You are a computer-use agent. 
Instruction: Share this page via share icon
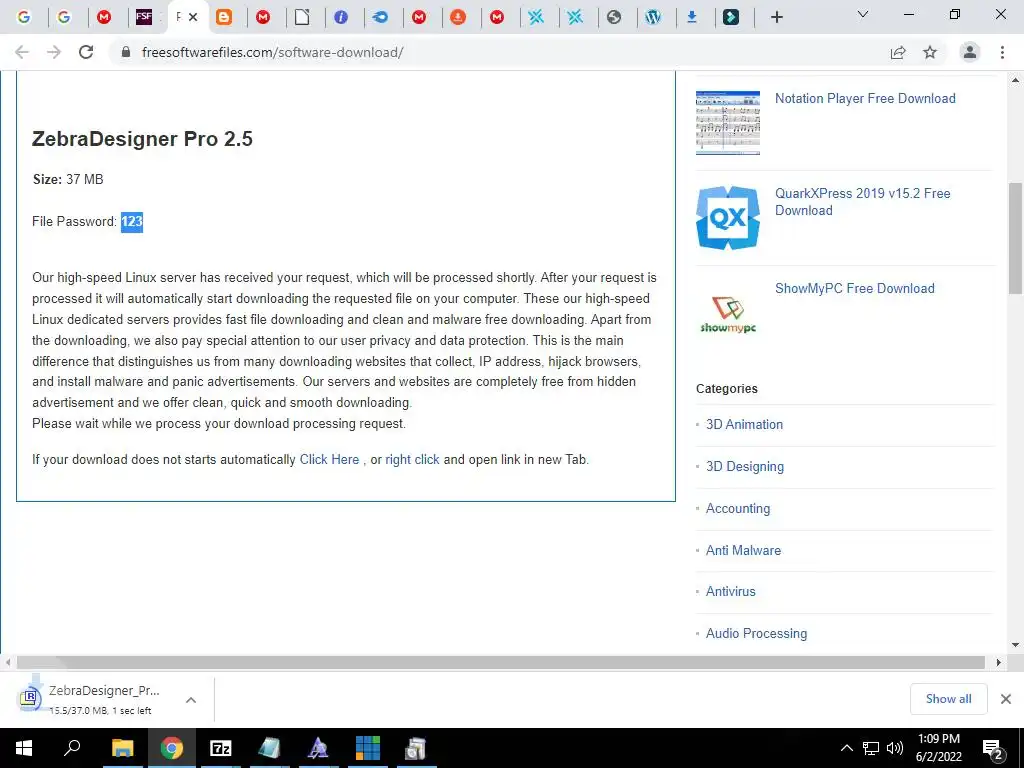tap(898, 52)
